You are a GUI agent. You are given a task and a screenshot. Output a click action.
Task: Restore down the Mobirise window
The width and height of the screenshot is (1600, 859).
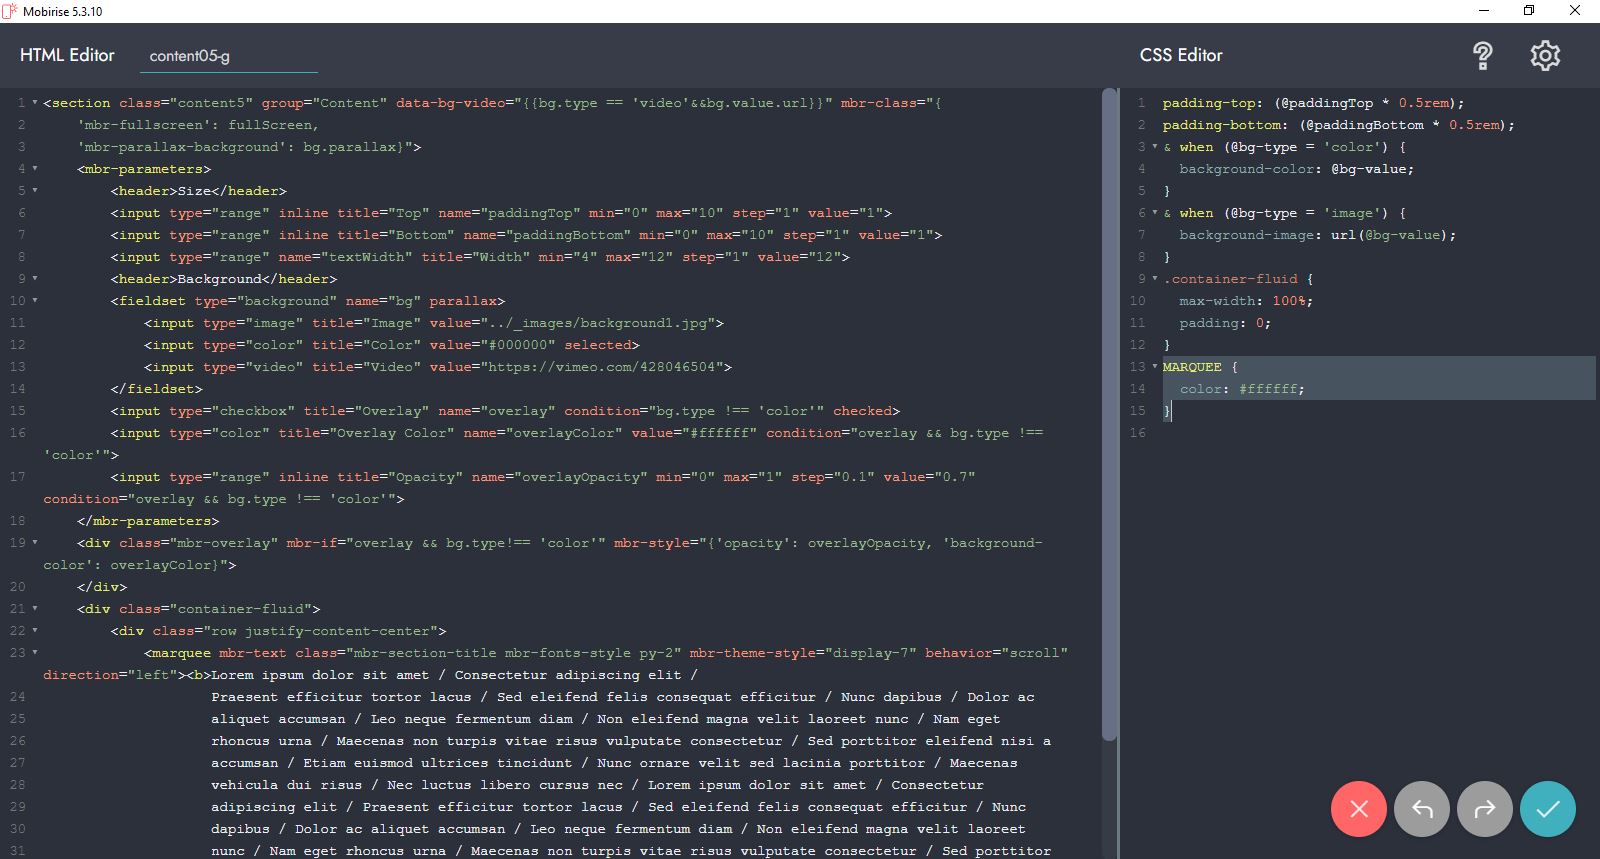(x=1528, y=11)
